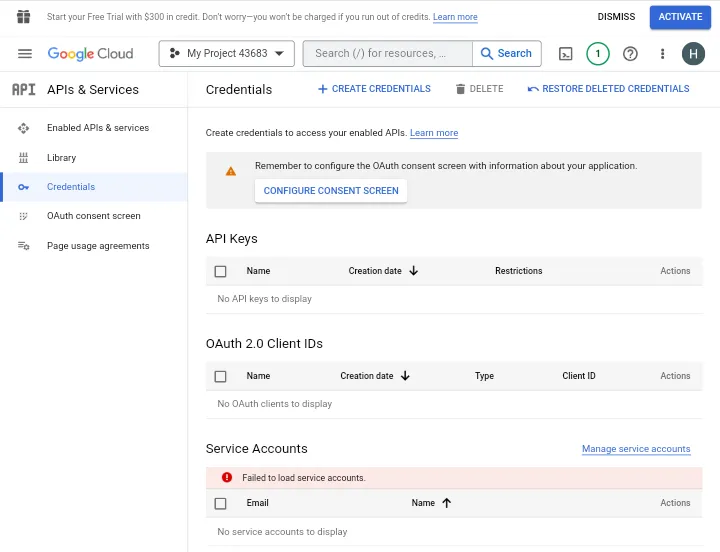
Task: Click Service Accounts Email column header
Action: pyautogui.click(x=257, y=503)
